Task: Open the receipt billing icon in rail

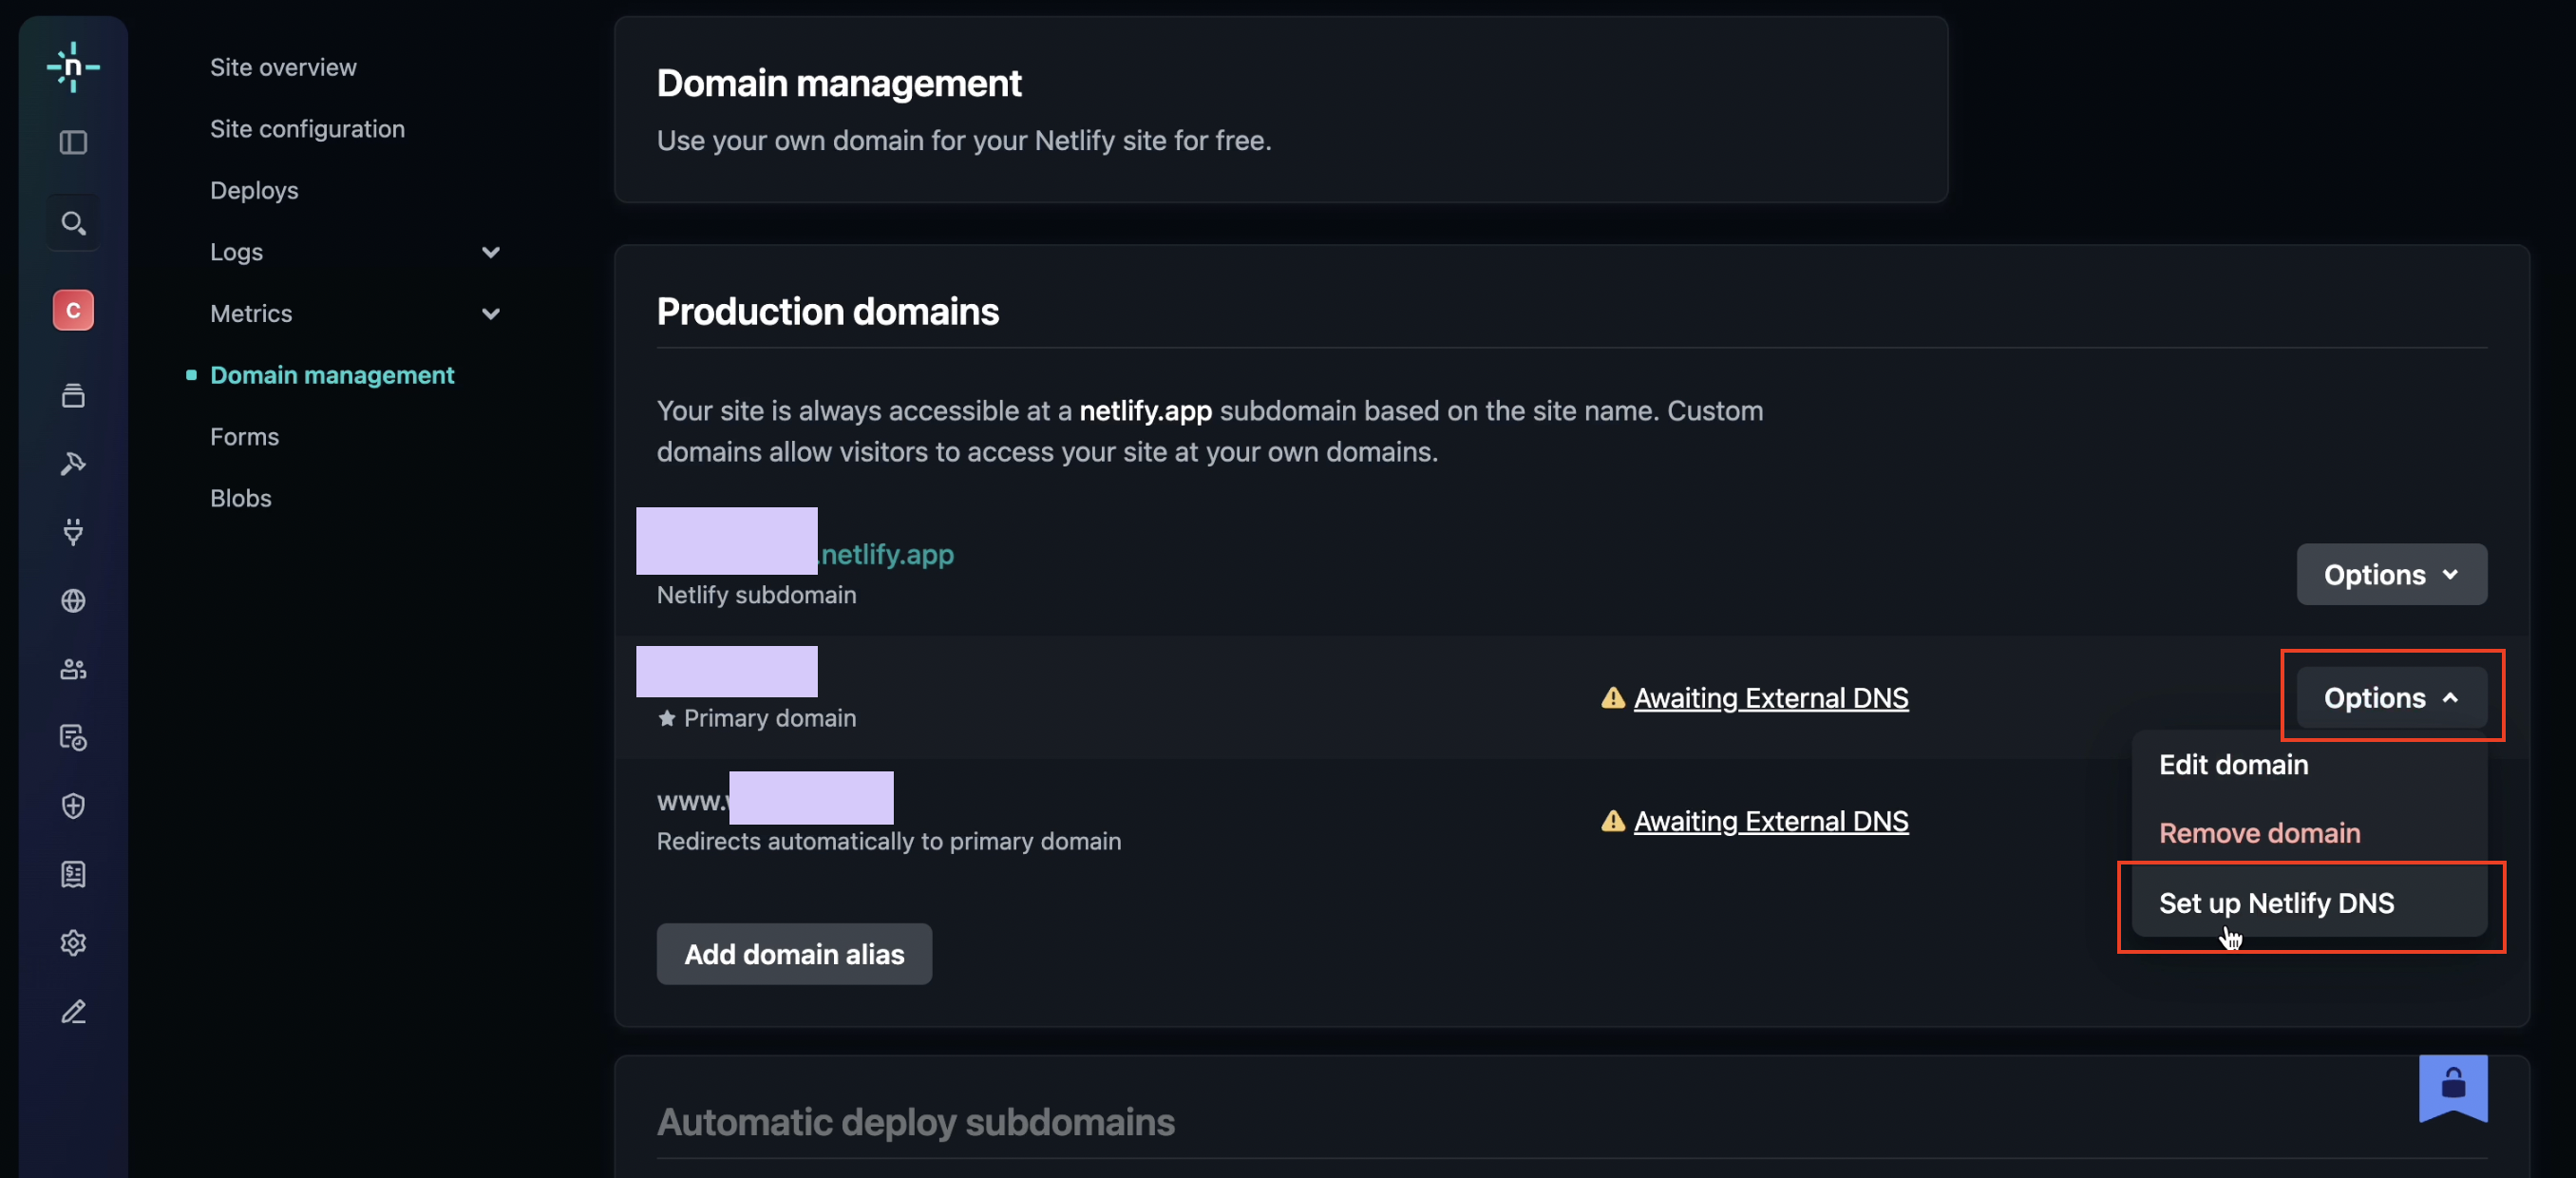Action: click(73, 874)
